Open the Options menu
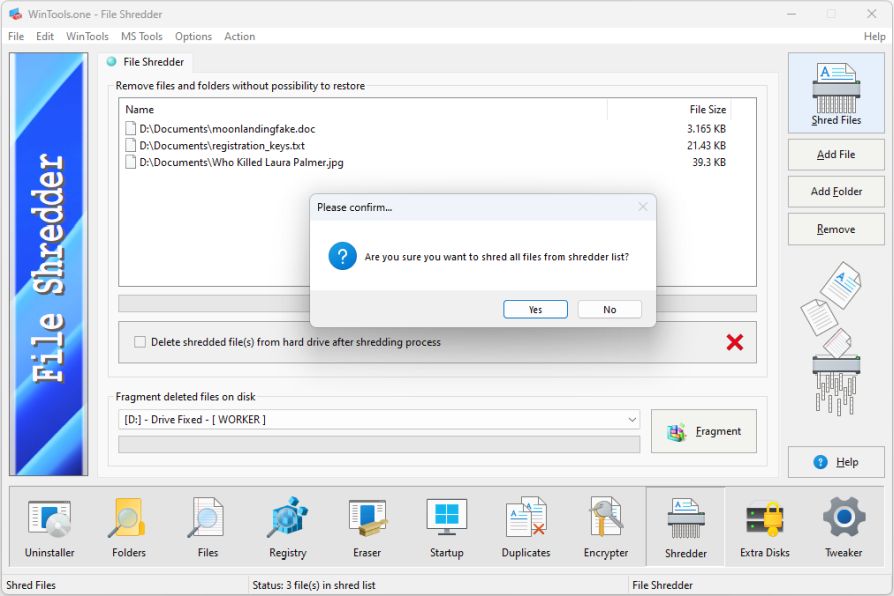The height and width of the screenshot is (596, 894). click(193, 36)
